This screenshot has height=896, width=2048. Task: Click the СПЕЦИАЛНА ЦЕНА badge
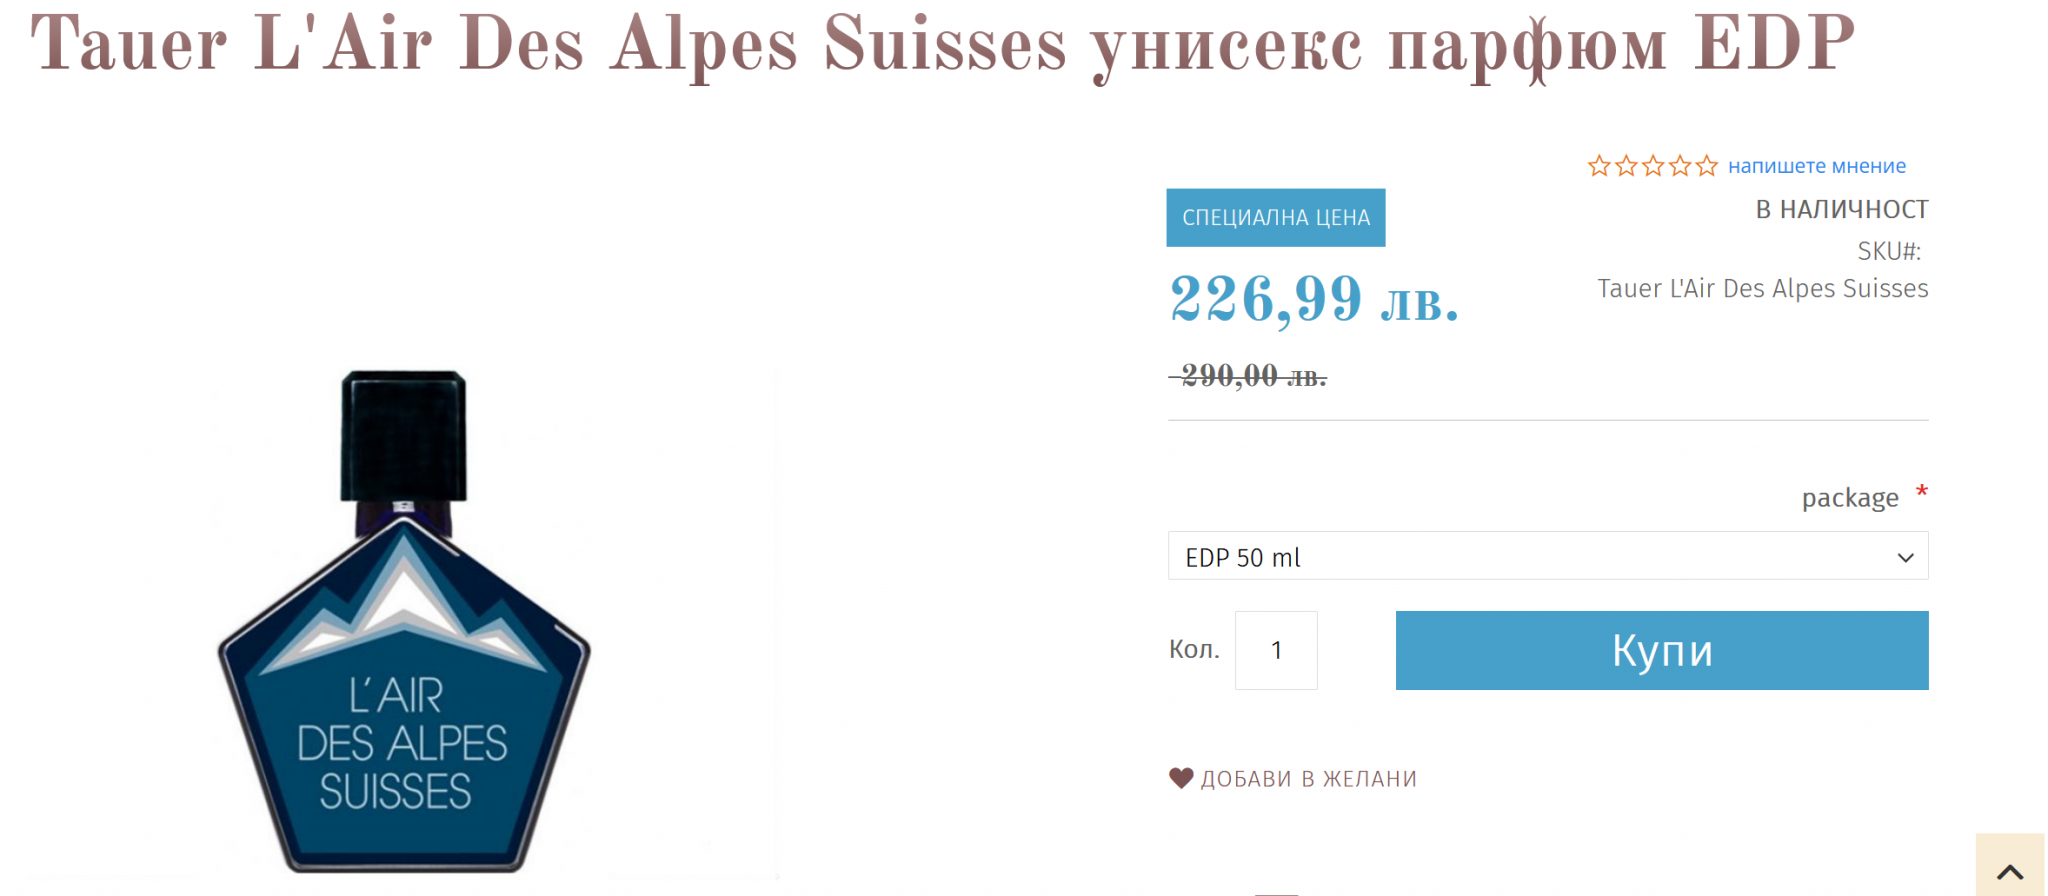click(1275, 217)
